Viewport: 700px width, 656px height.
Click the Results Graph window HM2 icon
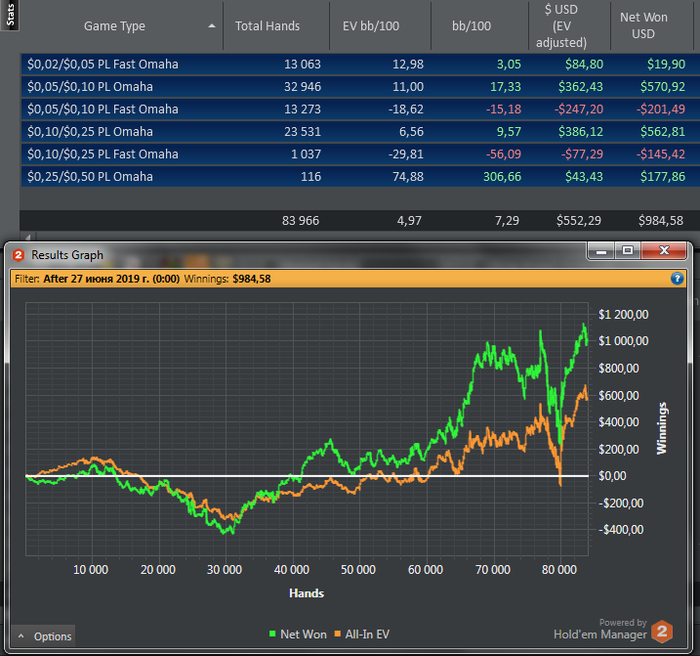[18, 255]
